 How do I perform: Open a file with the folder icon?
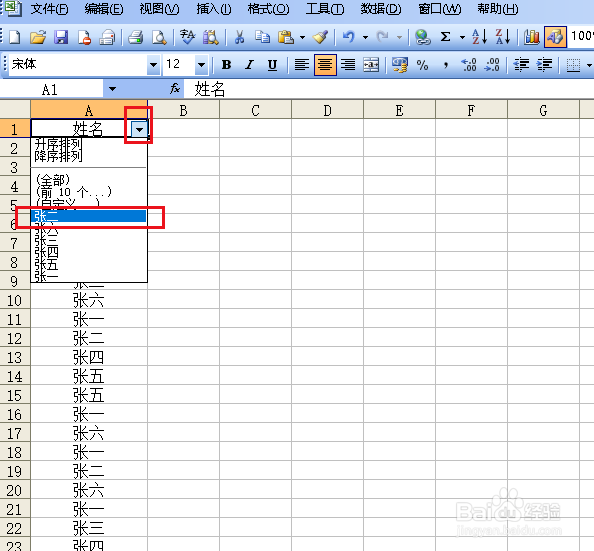[38, 37]
